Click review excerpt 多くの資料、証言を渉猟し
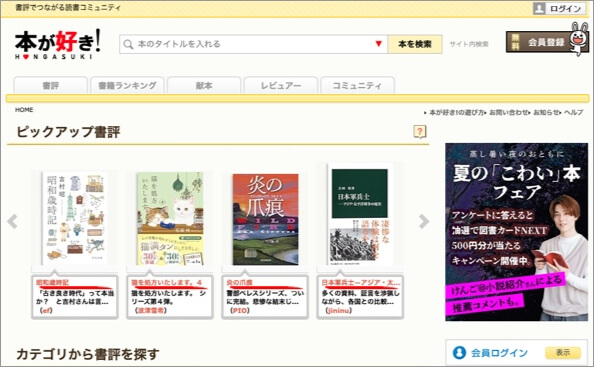 pyautogui.click(x=360, y=297)
